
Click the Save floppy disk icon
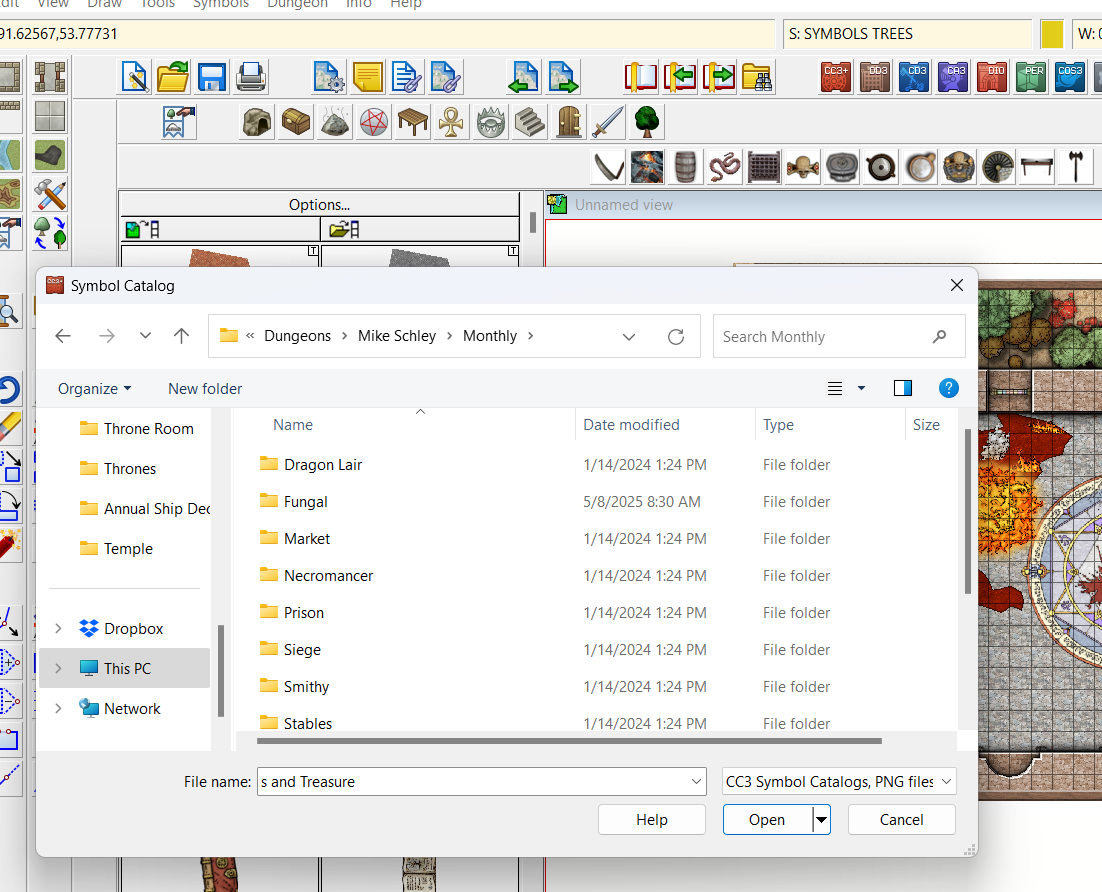(211, 77)
